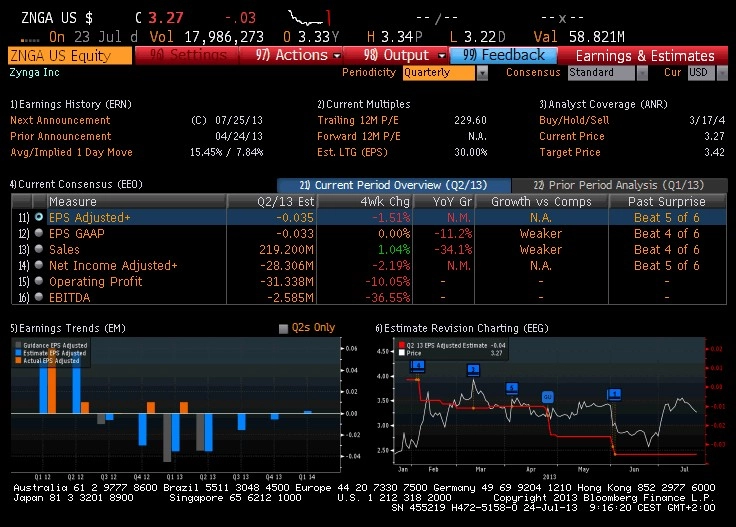The height and width of the screenshot is (527, 736).
Task: Click chart event marker labeled 1
Action: 614,394
